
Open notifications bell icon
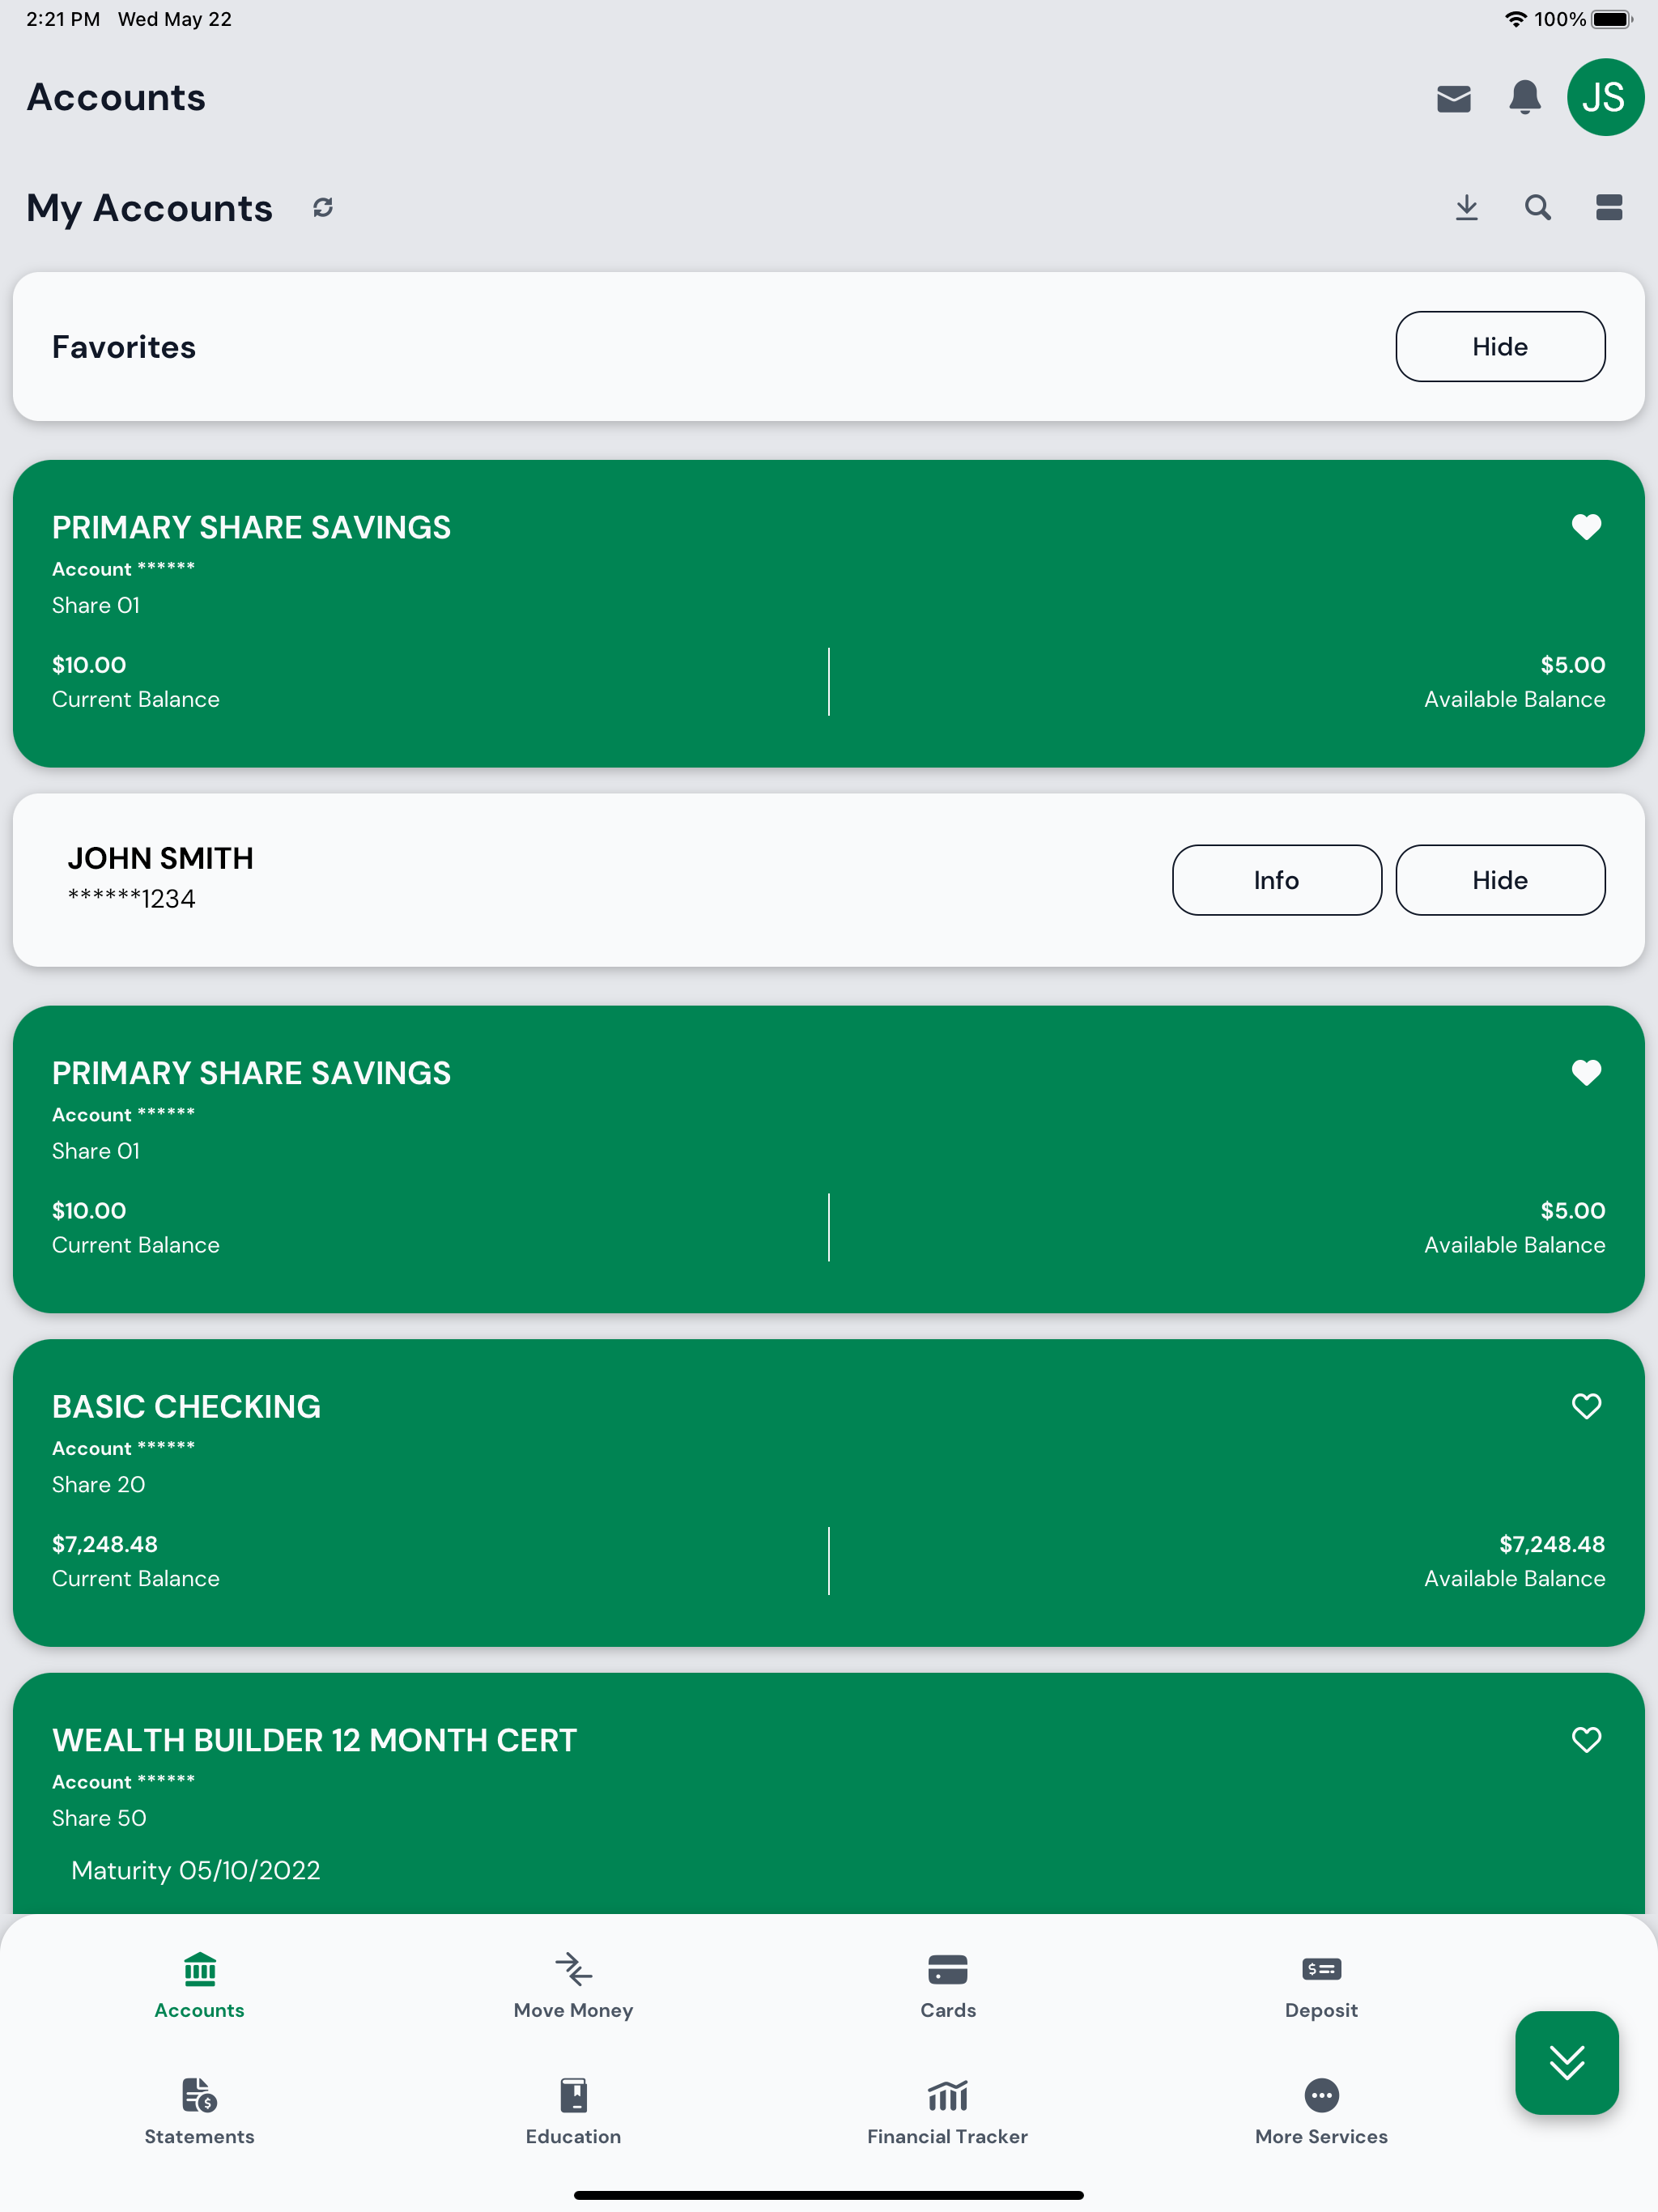(x=1524, y=98)
